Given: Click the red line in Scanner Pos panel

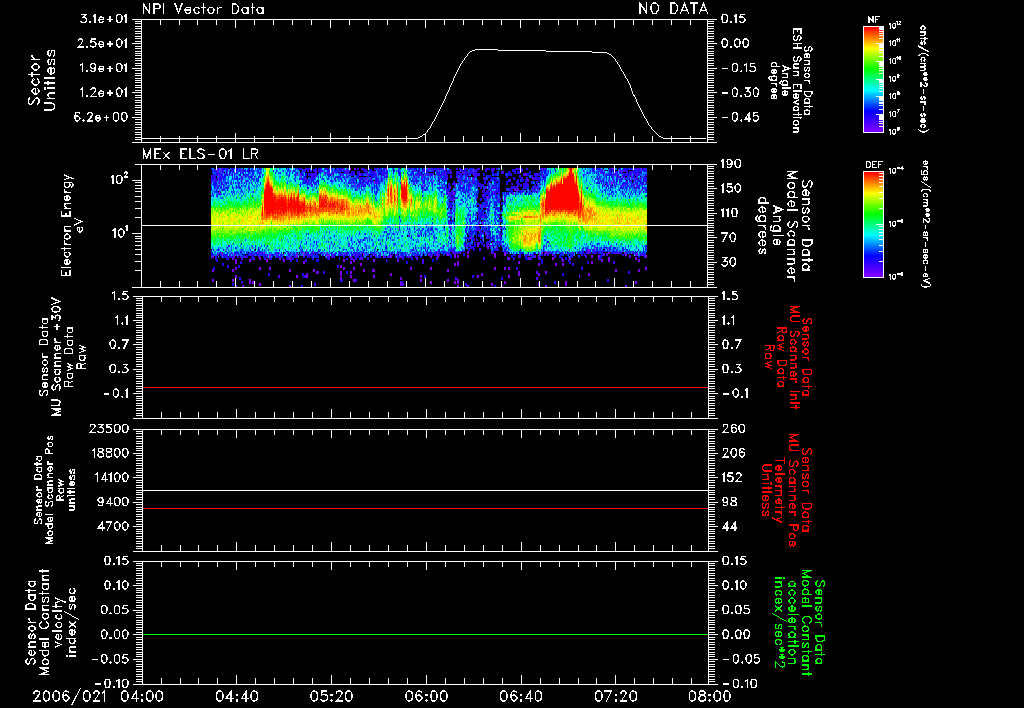Looking at the screenshot, I should (x=424, y=508).
